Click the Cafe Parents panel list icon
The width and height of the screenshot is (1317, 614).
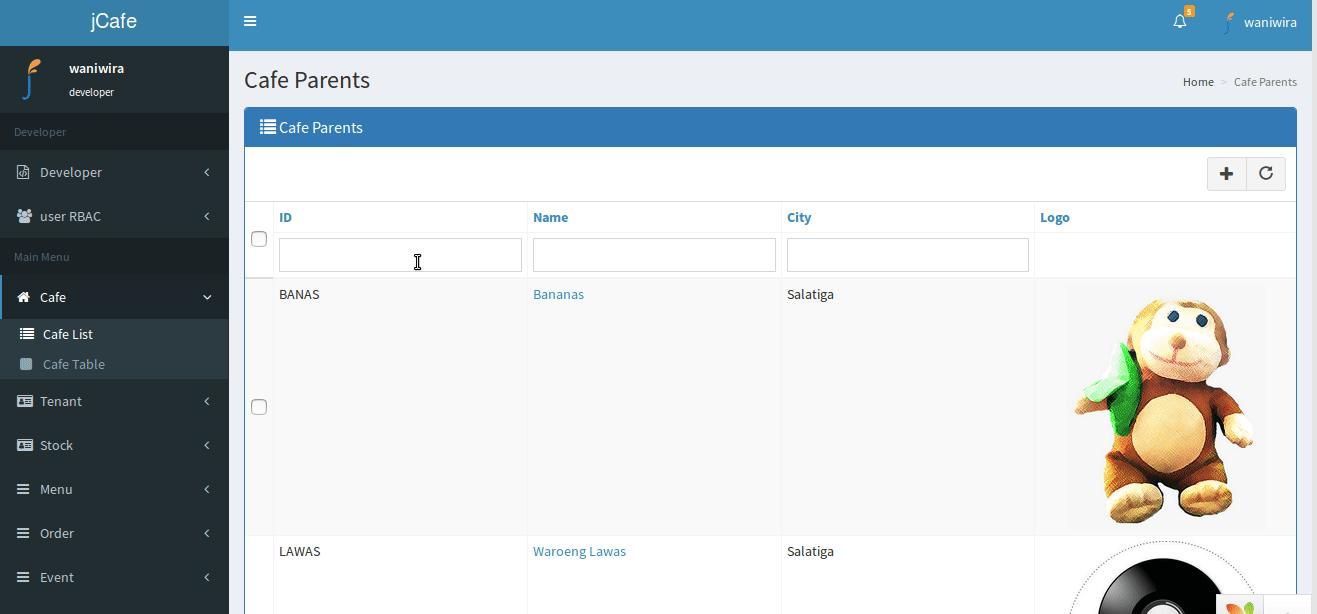point(268,127)
